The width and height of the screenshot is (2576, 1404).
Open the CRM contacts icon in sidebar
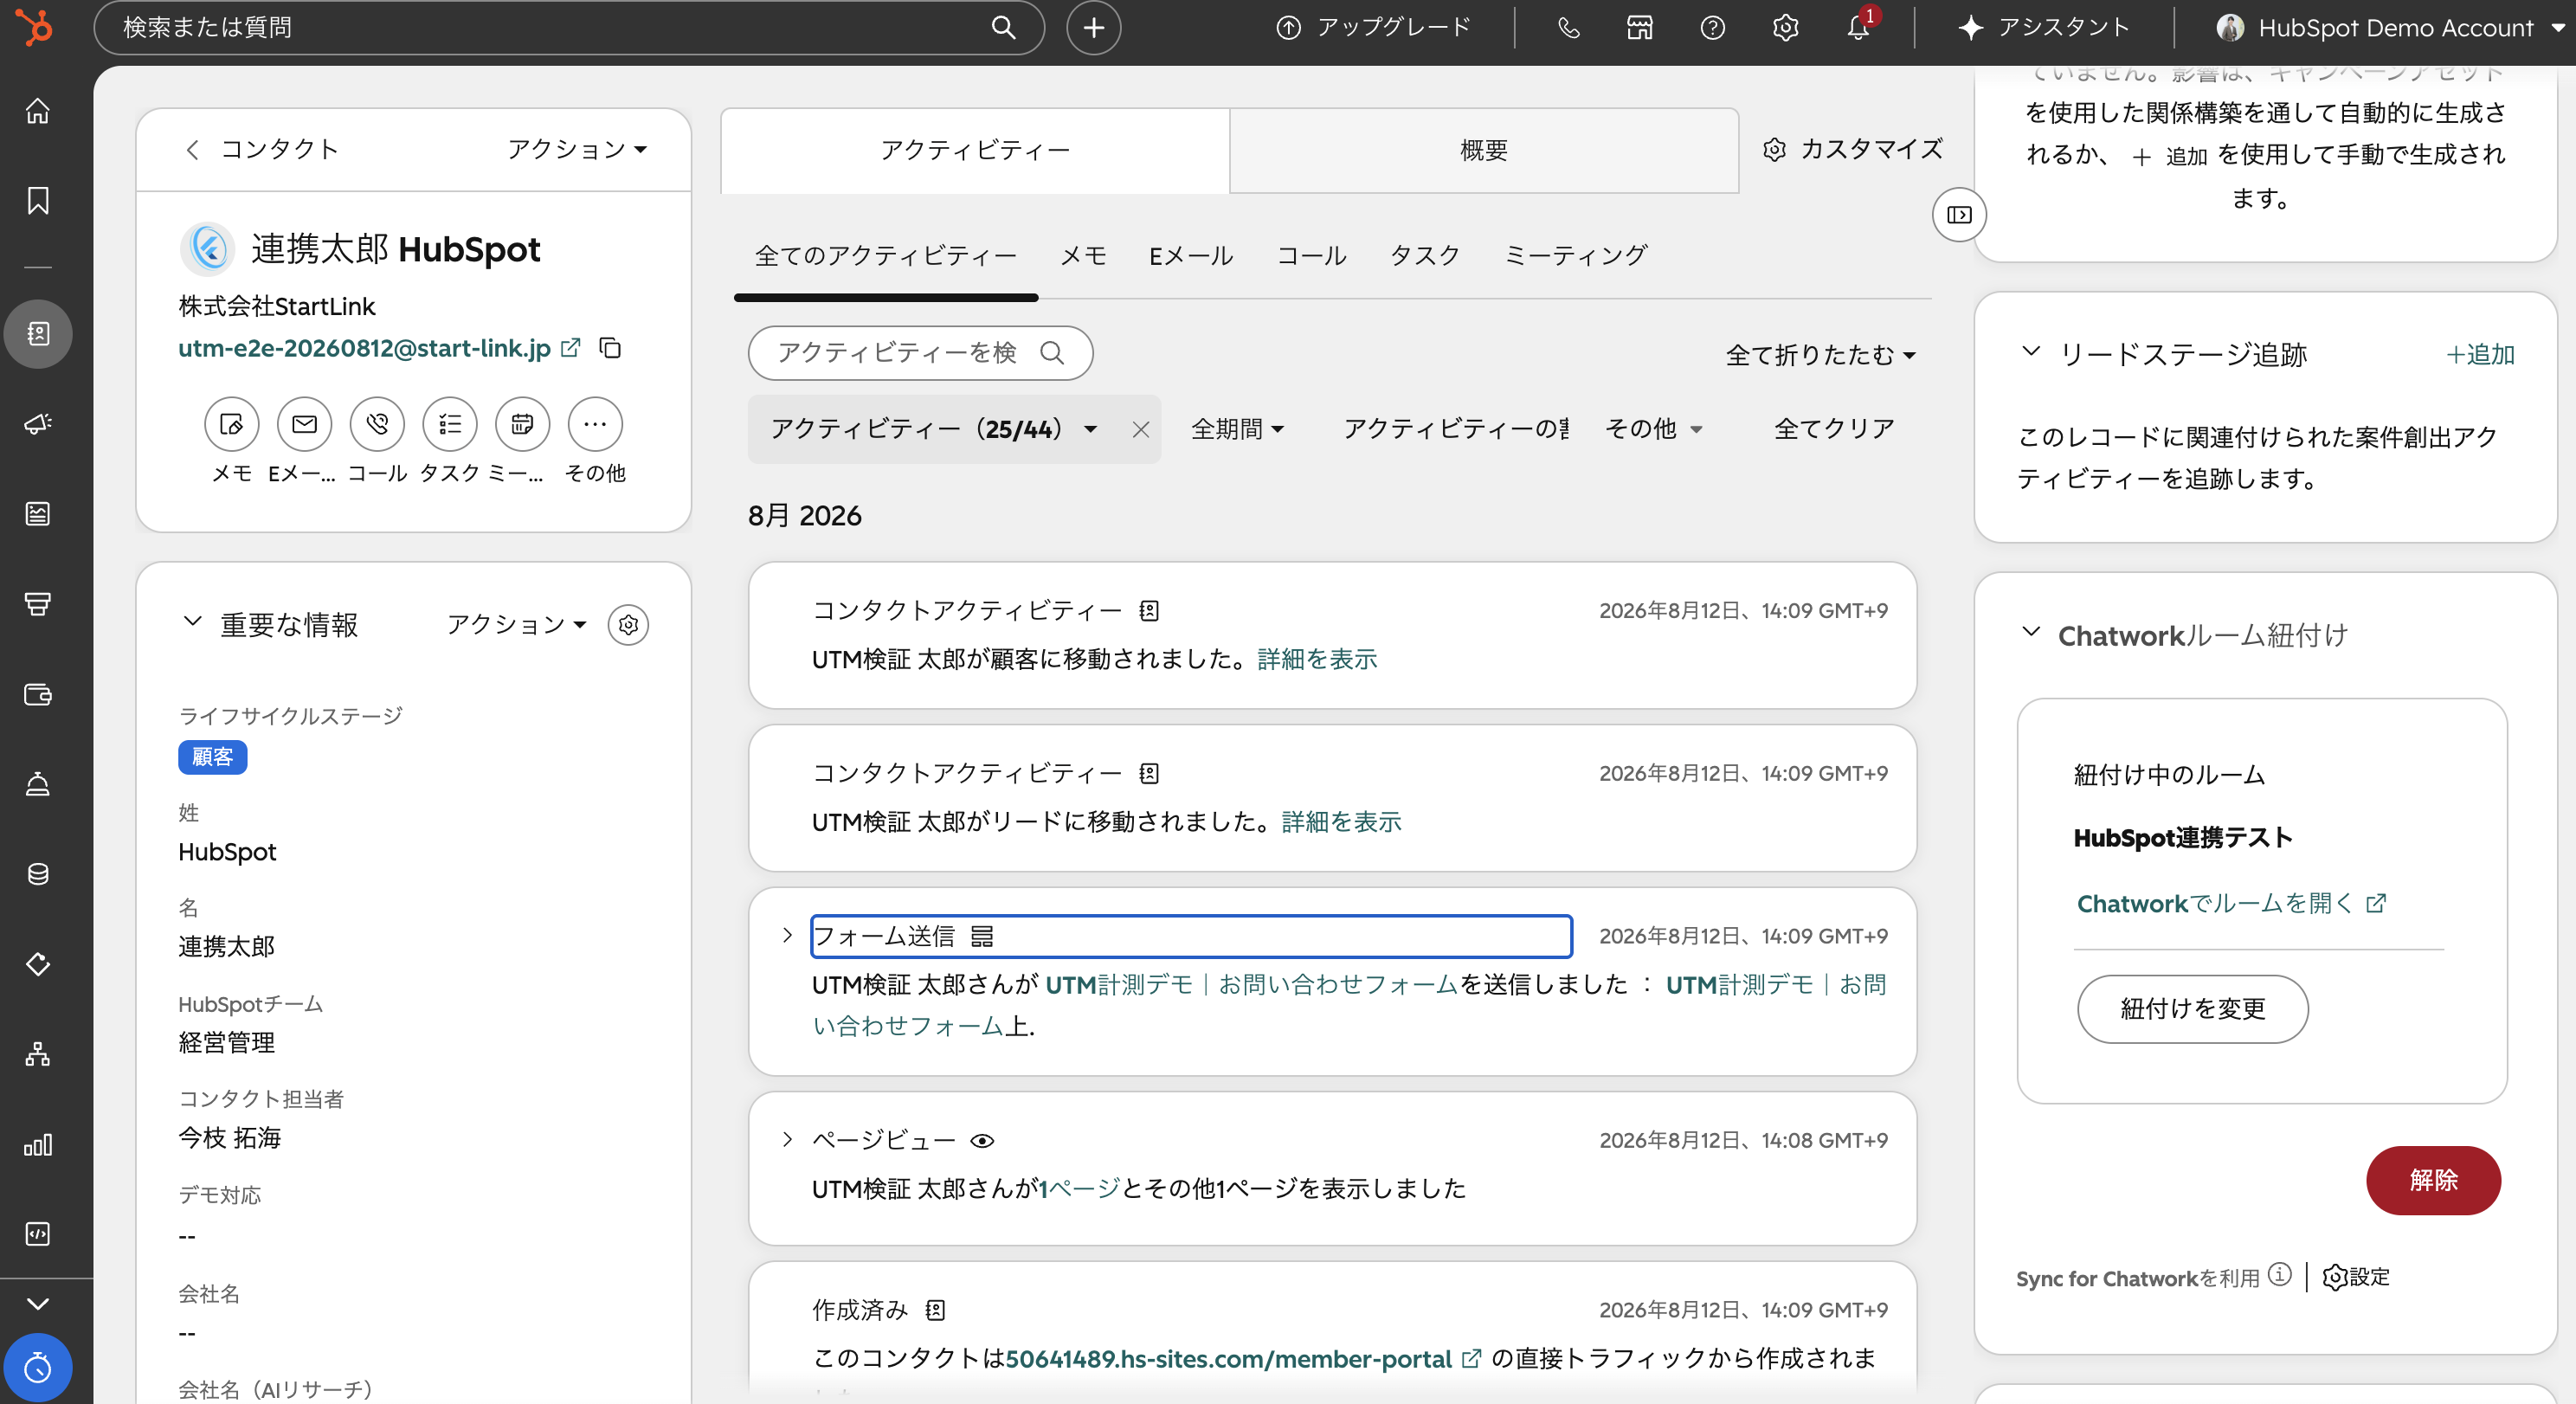(38, 333)
